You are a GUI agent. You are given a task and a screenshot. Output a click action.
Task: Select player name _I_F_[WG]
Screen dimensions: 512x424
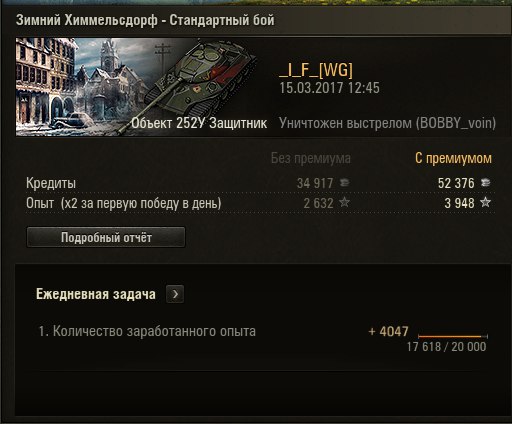(x=316, y=69)
